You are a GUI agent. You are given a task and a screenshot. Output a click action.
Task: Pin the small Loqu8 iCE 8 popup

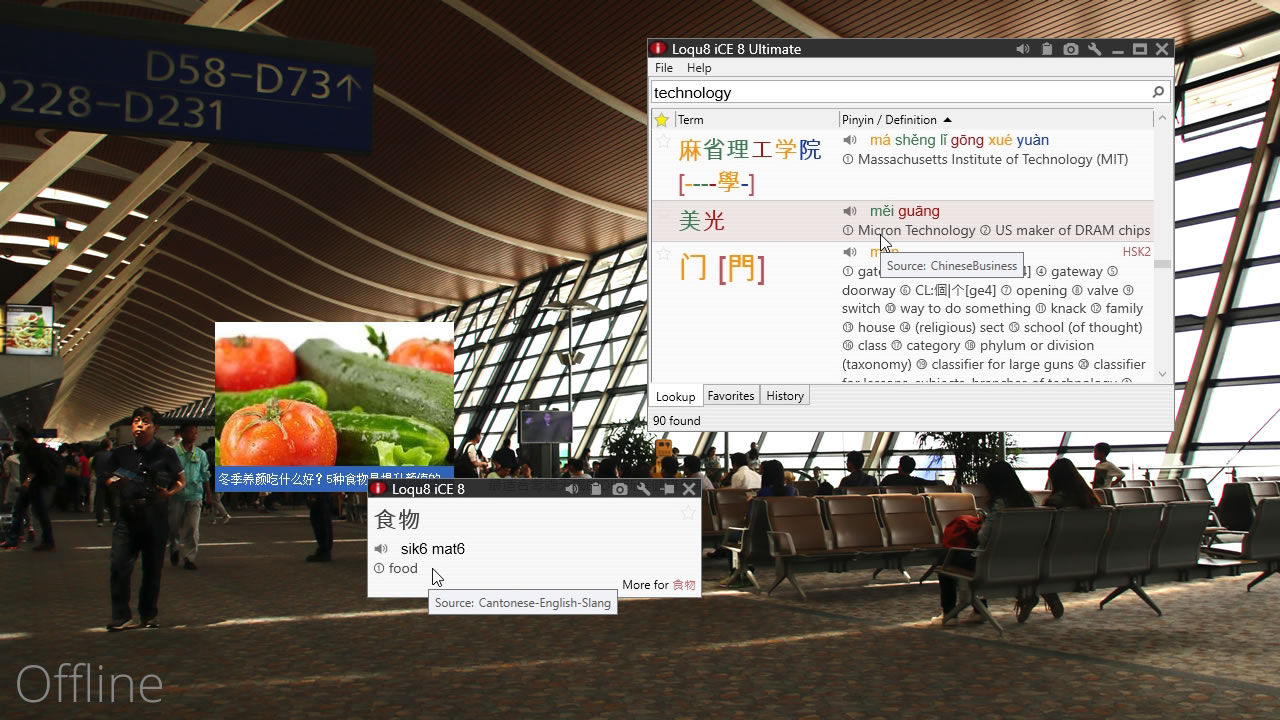point(667,489)
